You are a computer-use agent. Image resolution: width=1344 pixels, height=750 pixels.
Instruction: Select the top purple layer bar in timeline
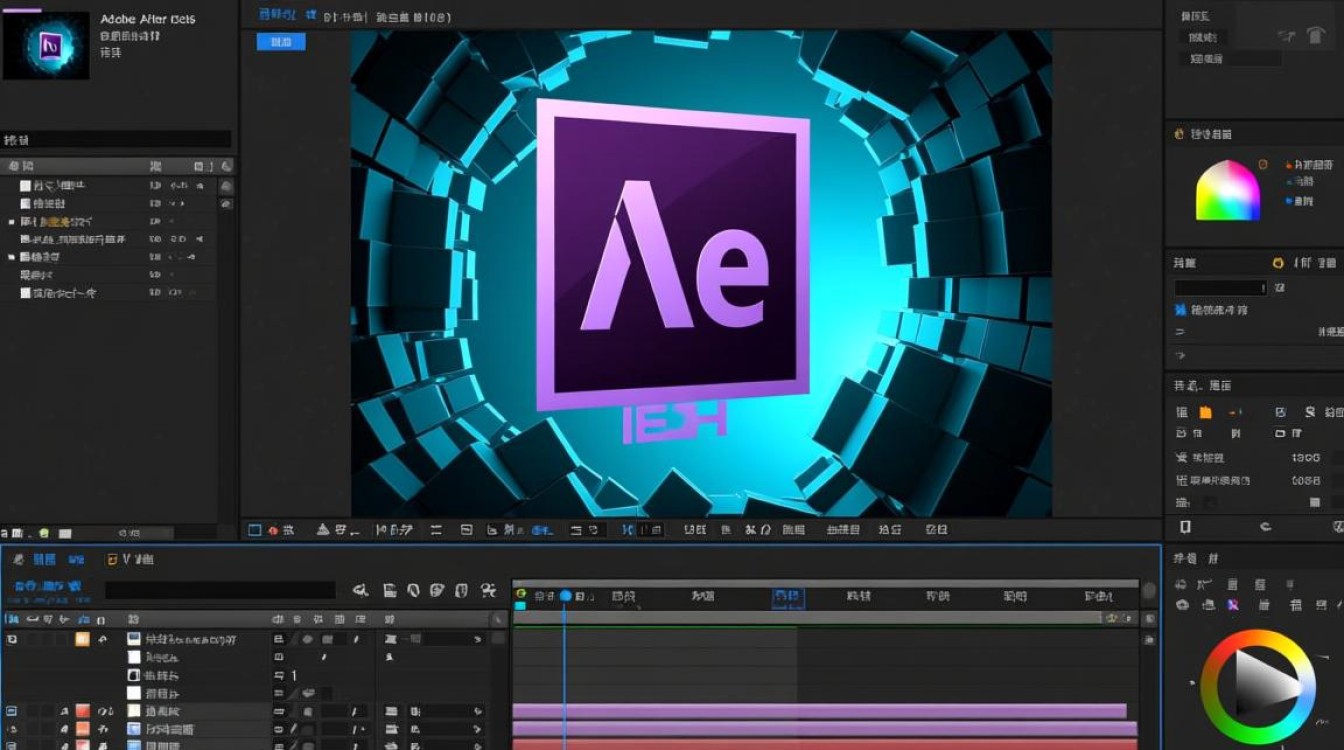820,711
